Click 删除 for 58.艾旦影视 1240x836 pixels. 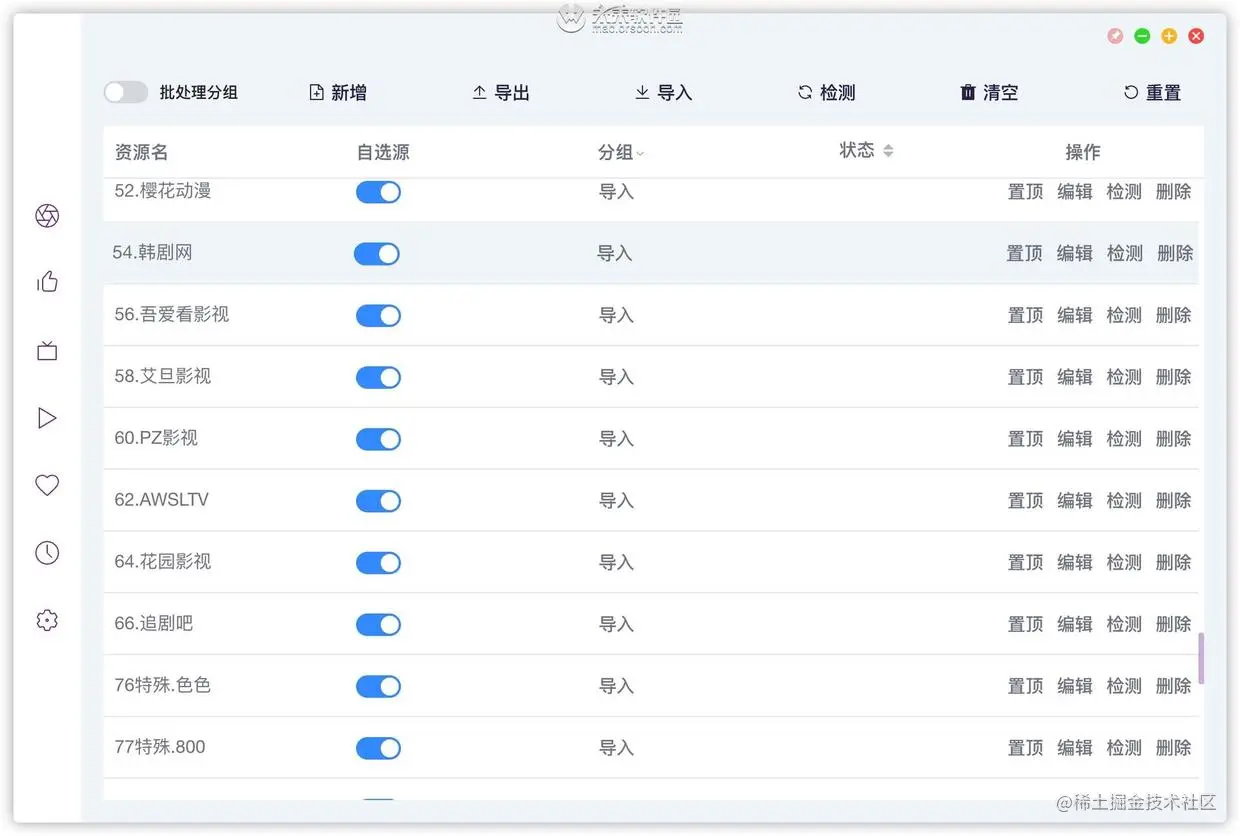point(1174,378)
